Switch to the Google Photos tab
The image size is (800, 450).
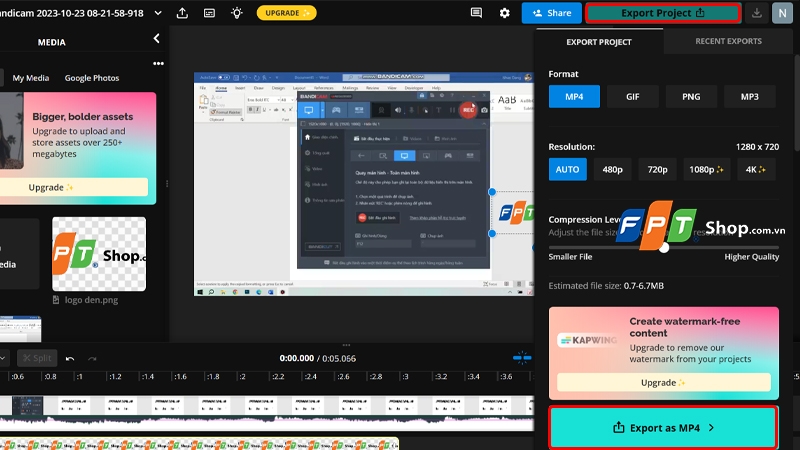coord(92,78)
